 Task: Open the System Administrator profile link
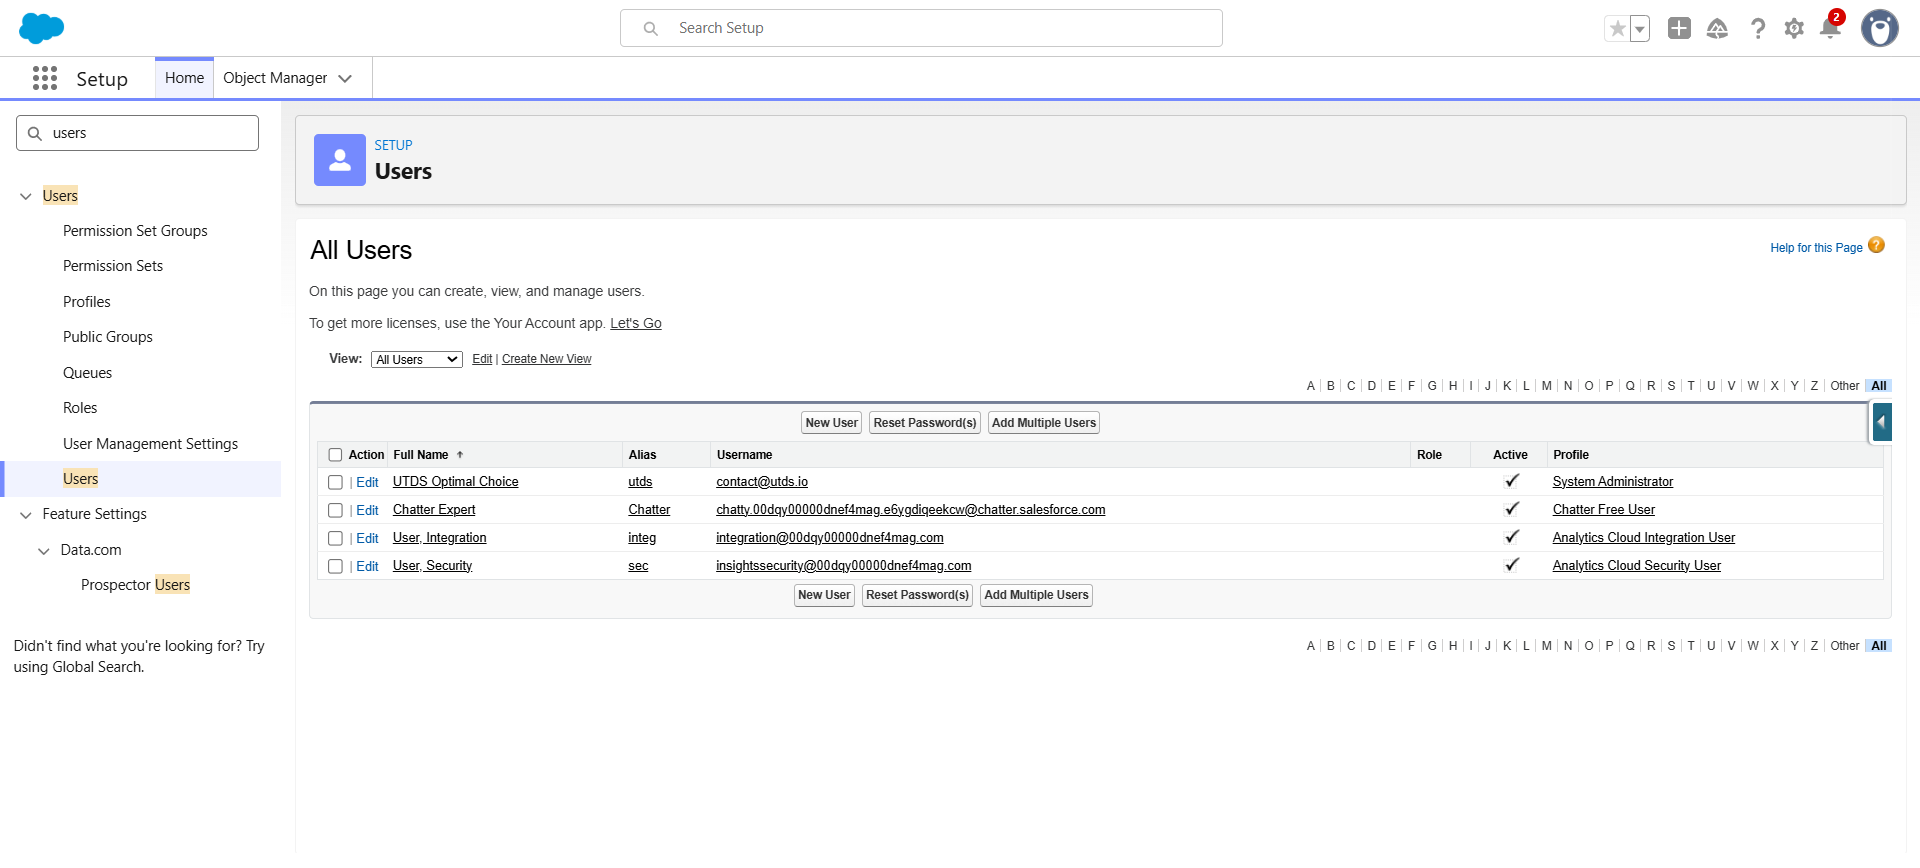1613,482
